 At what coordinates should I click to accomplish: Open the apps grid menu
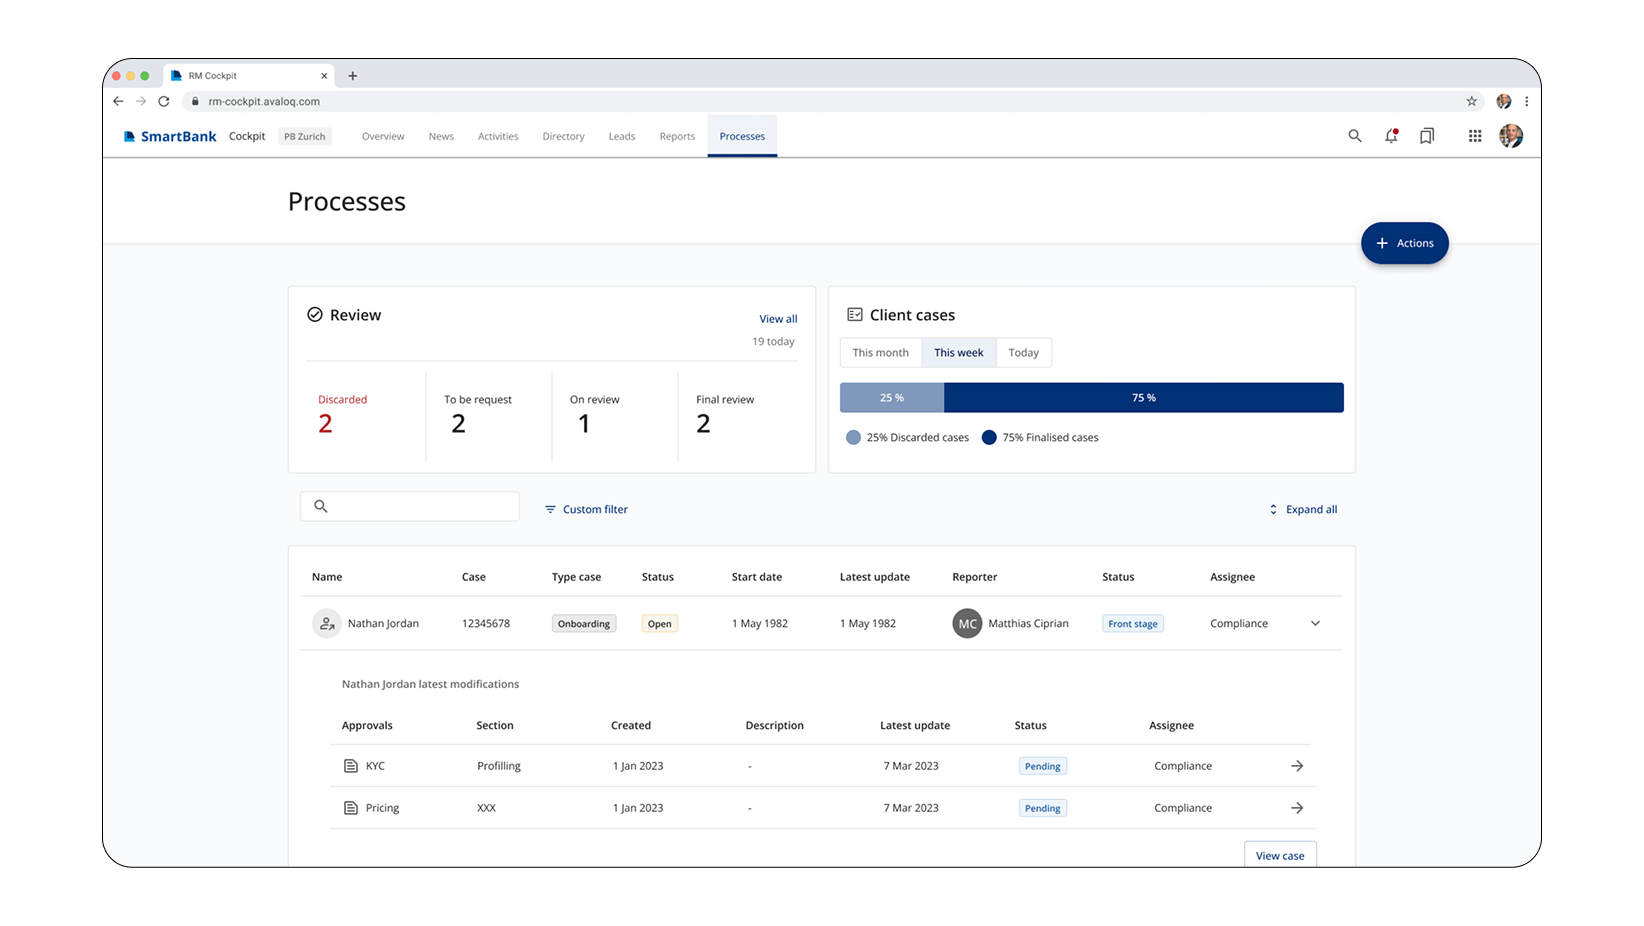click(1475, 136)
